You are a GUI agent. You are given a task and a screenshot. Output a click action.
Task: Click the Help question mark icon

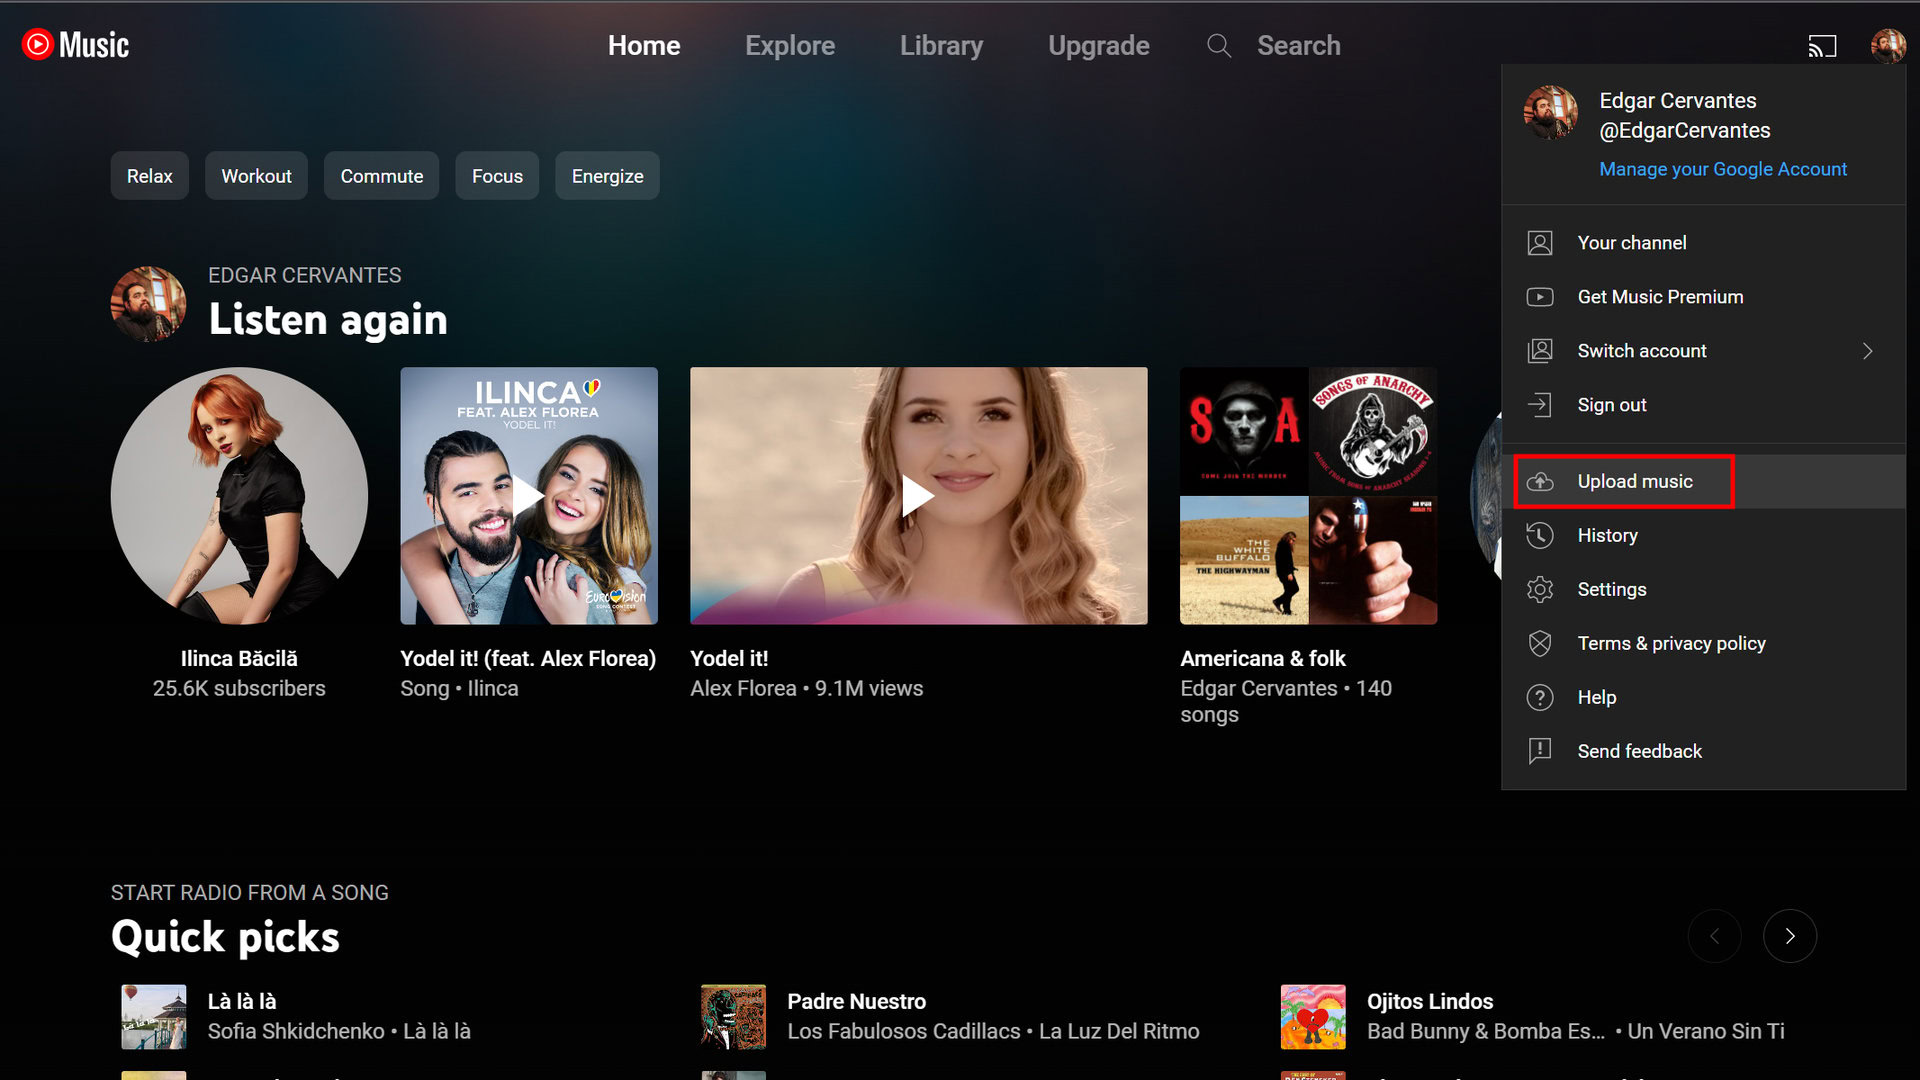1540,698
